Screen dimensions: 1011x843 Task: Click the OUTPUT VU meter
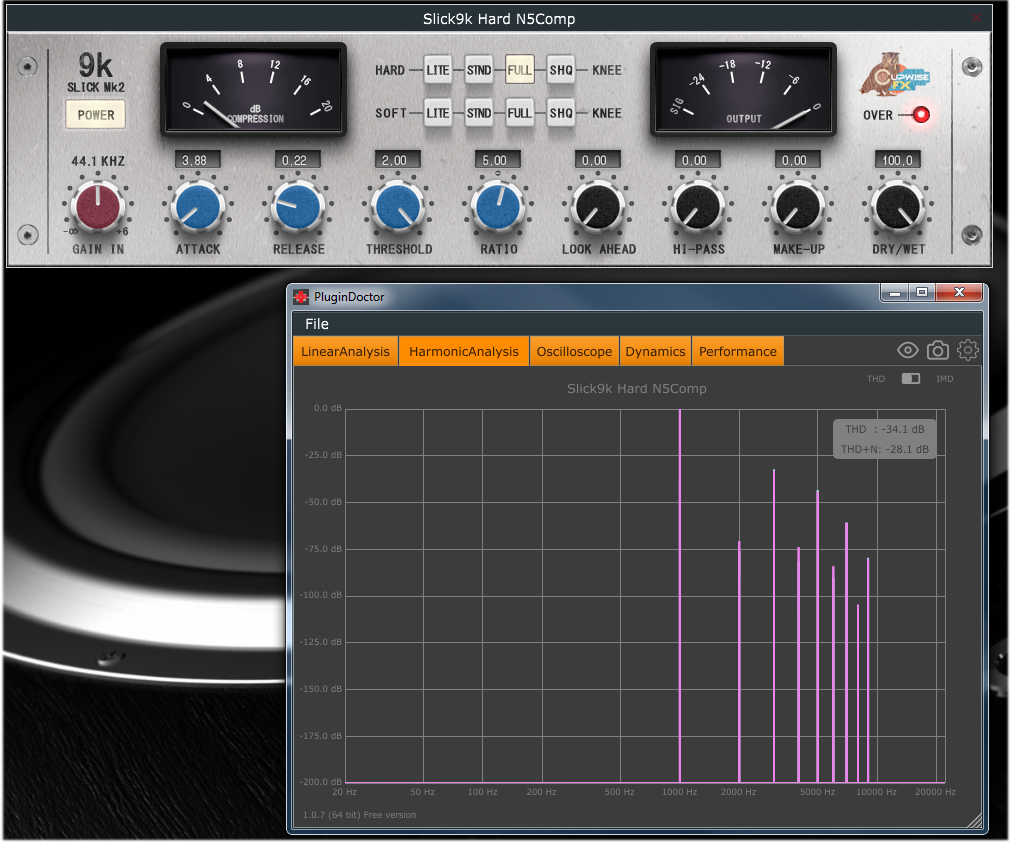coord(743,90)
